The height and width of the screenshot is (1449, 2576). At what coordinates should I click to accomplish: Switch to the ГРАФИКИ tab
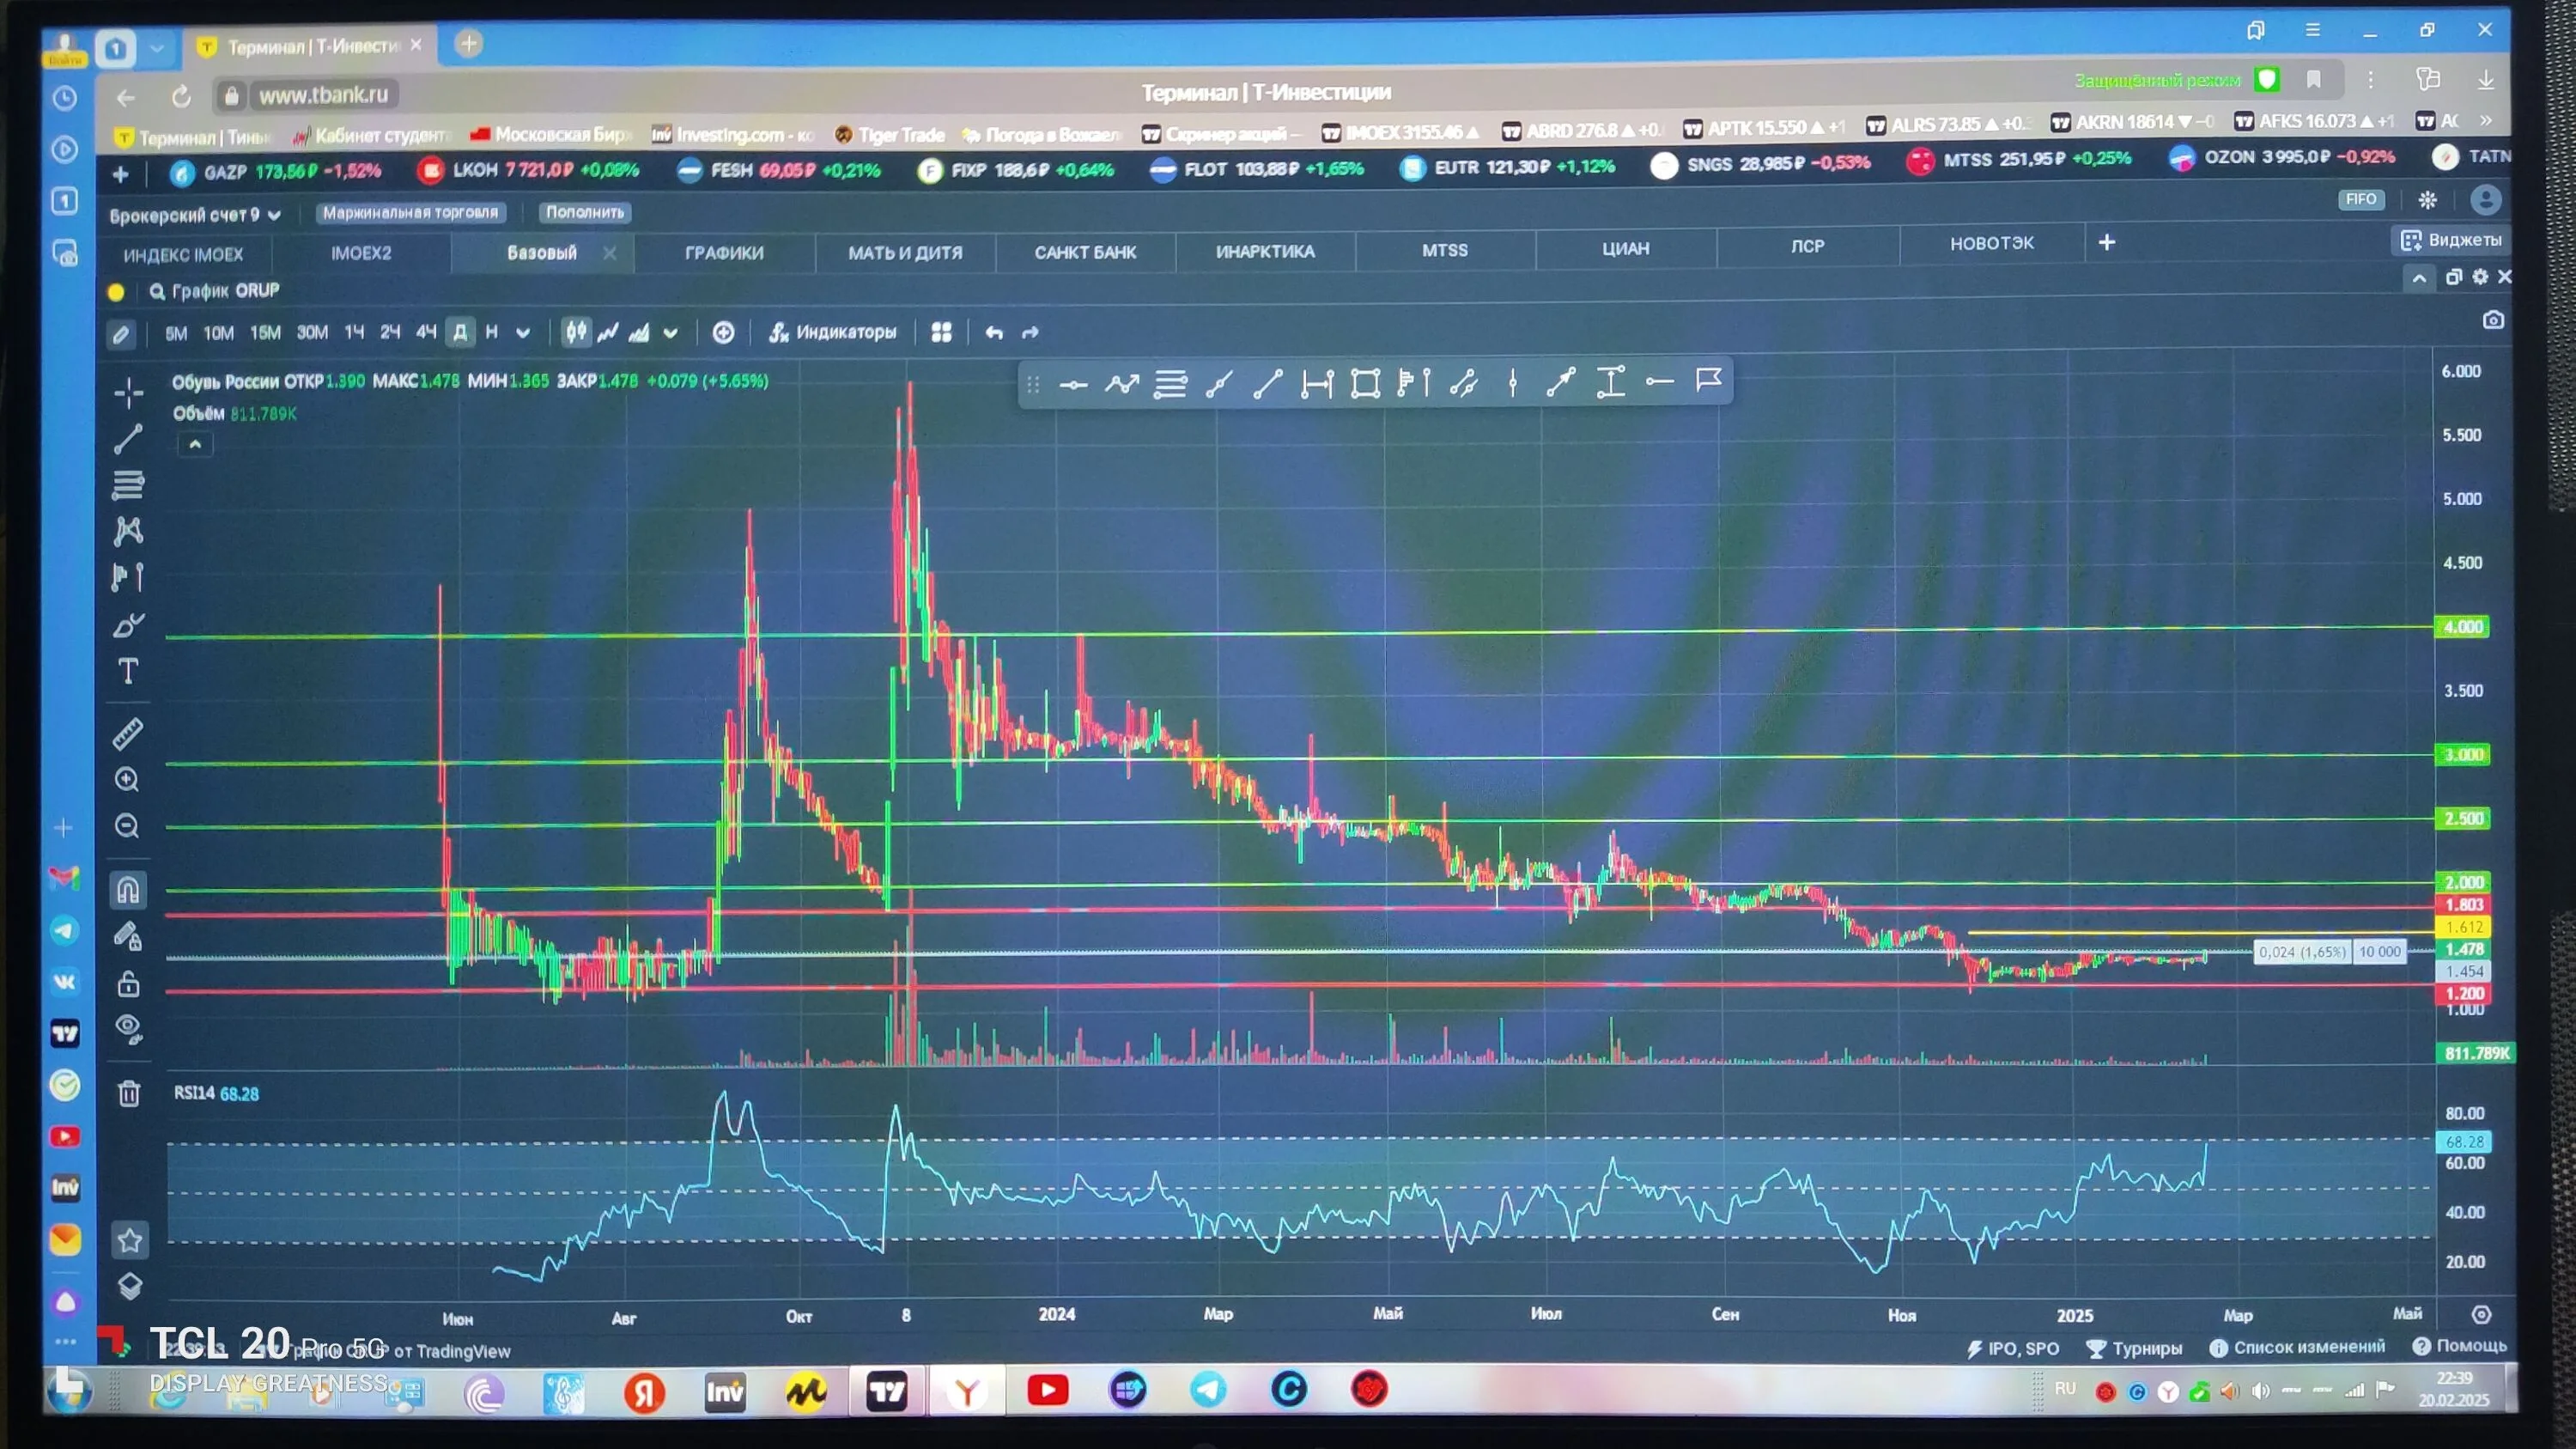pos(724,253)
